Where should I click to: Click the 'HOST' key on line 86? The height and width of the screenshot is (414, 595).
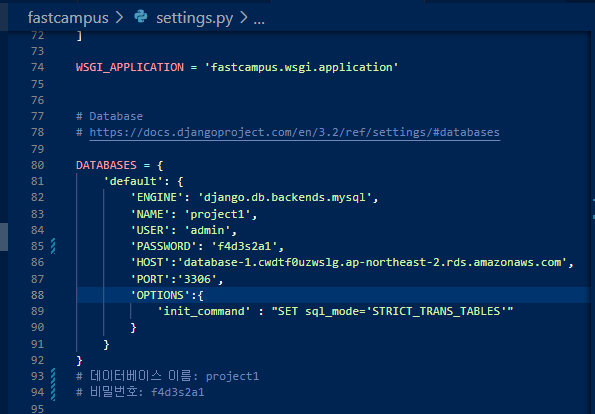150,263
